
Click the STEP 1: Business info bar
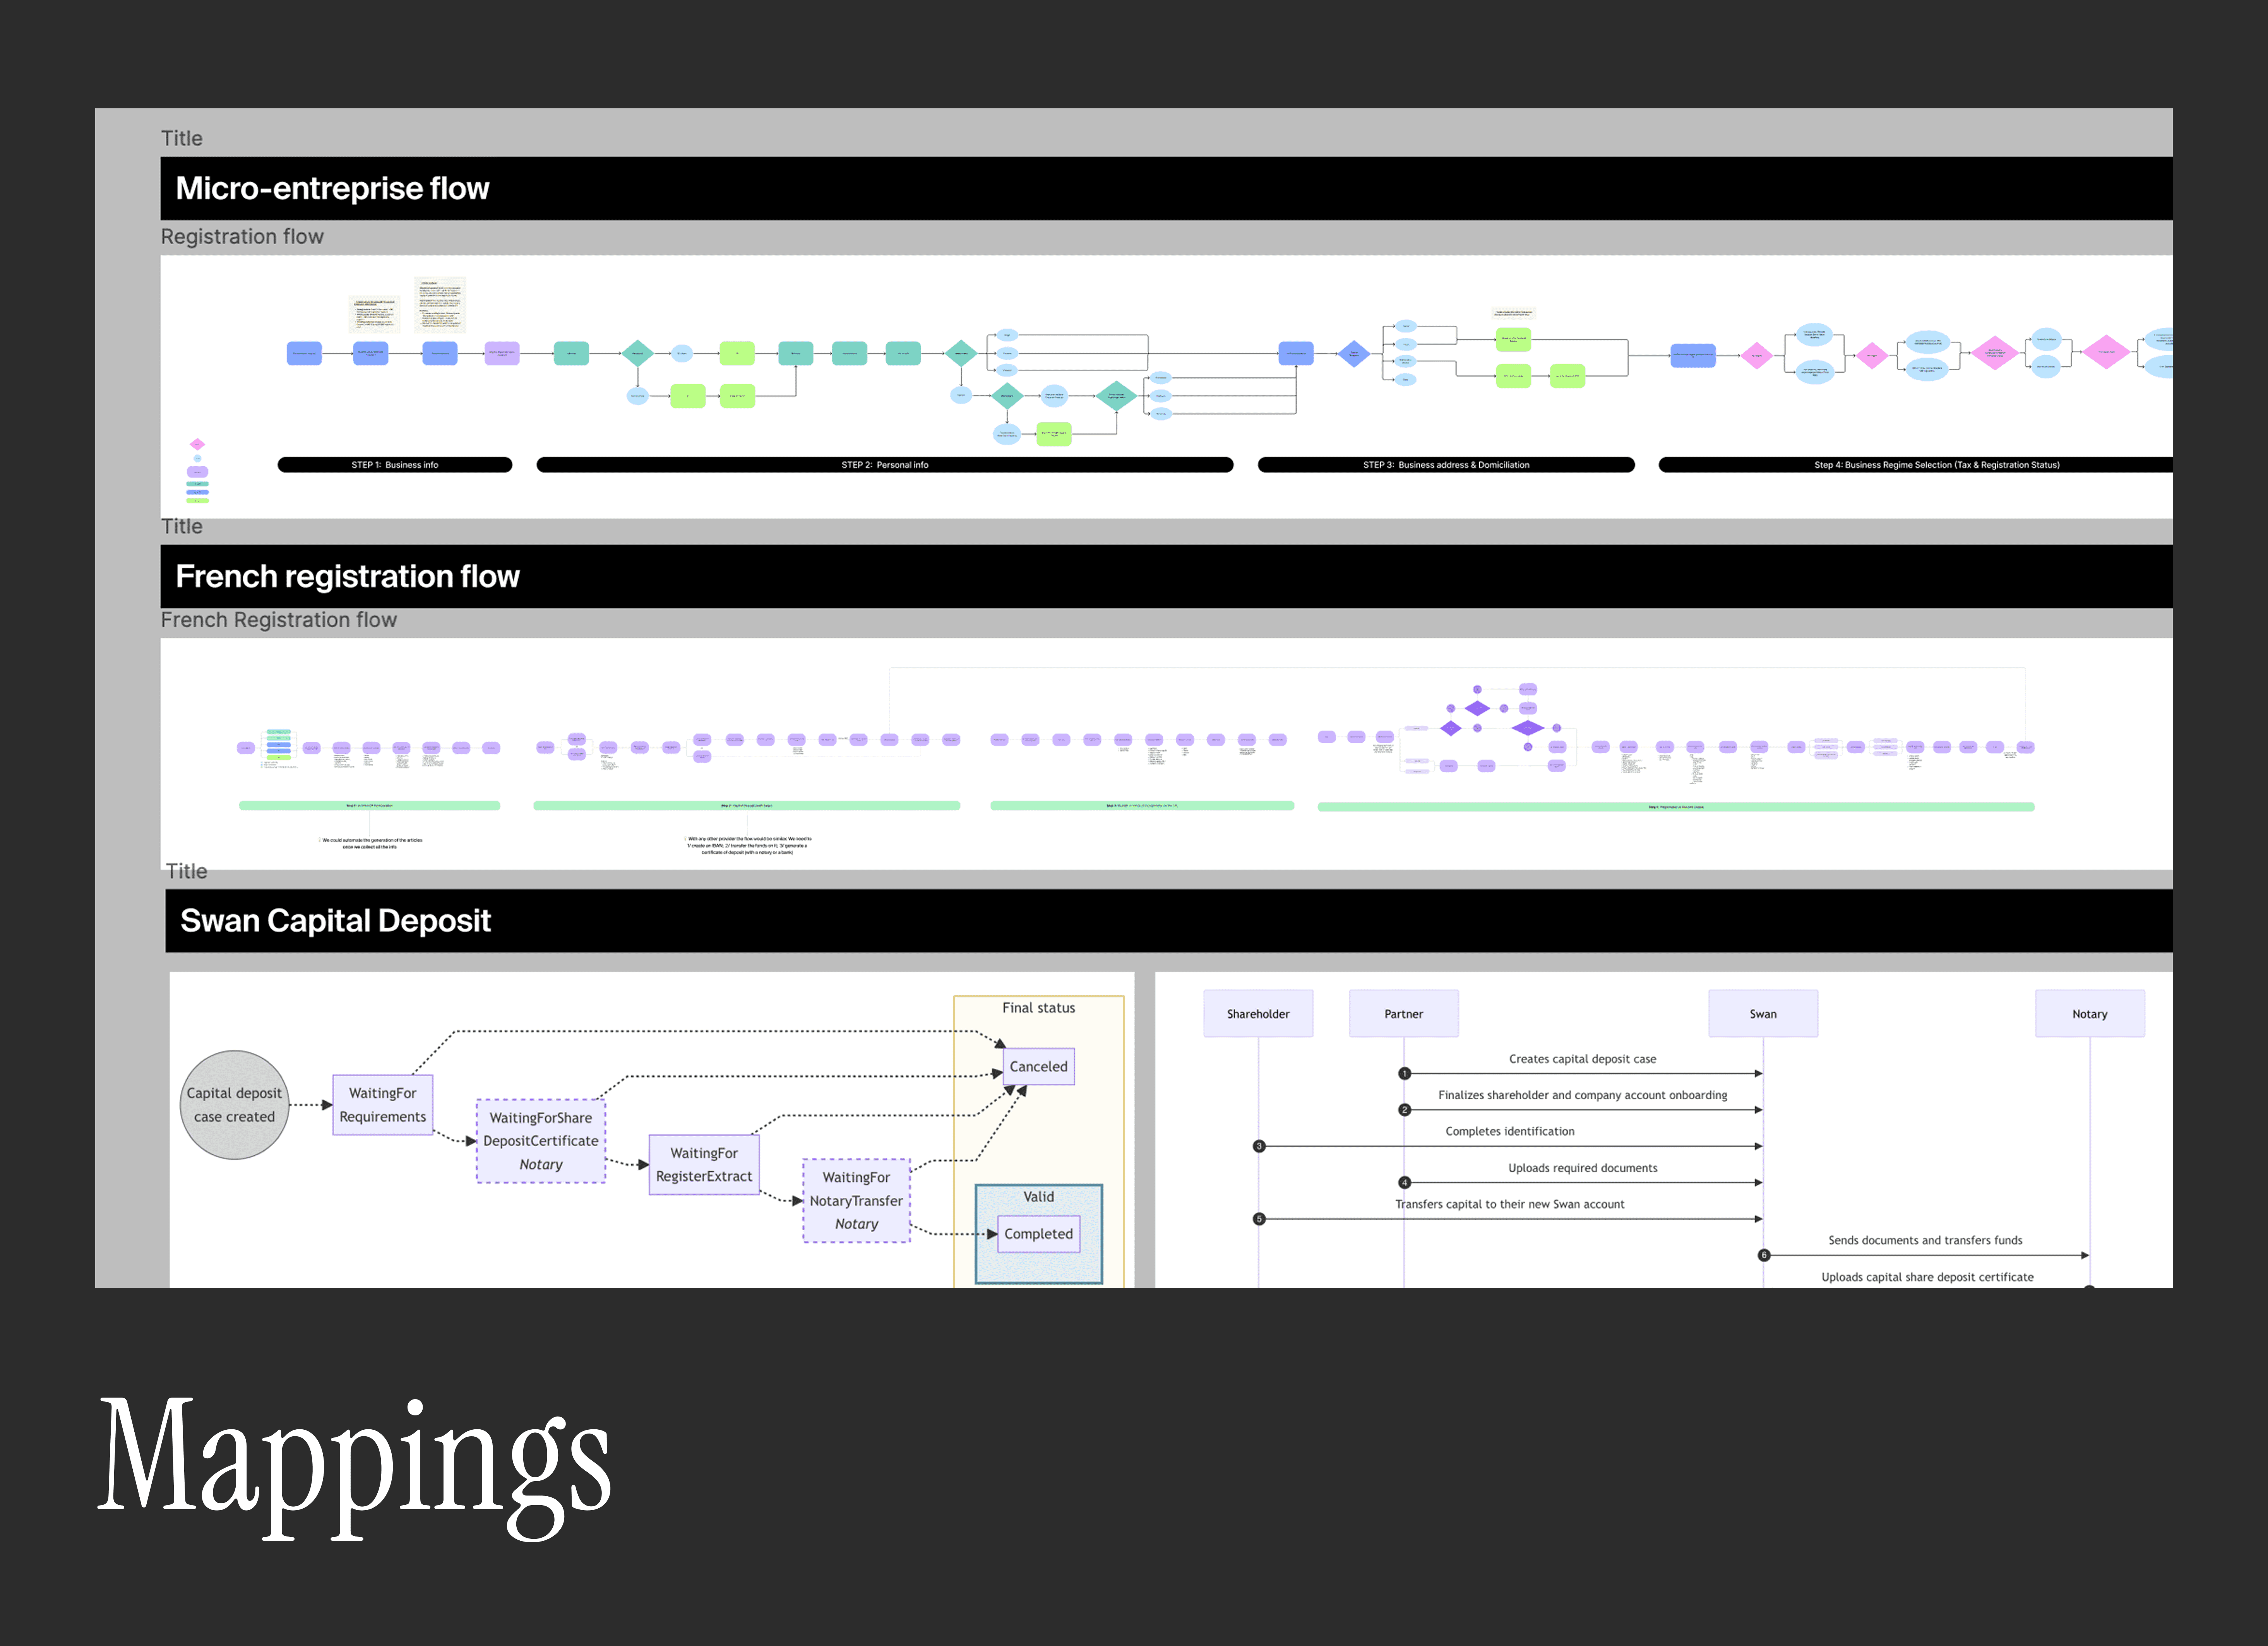[x=395, y=465]
